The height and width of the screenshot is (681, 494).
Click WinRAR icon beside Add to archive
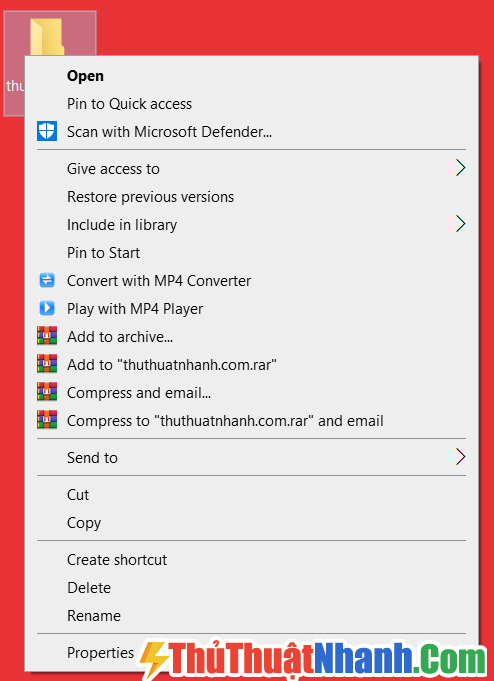coord(46,337)
